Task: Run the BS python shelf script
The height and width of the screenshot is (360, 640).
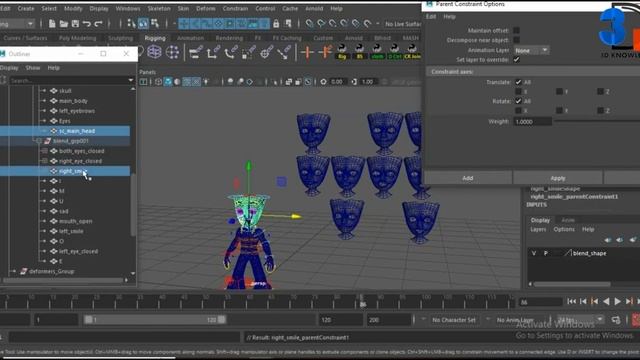Action: pyautogui.click(x=360, y=52)
